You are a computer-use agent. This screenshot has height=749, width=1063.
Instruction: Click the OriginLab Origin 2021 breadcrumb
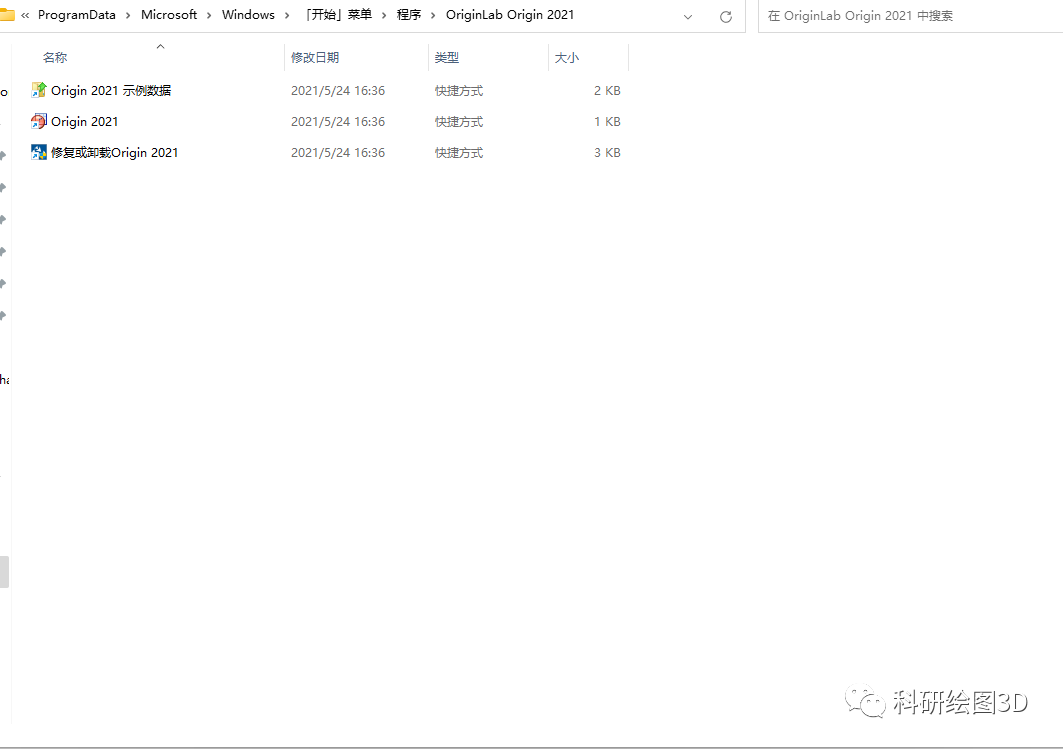[510, 15]
